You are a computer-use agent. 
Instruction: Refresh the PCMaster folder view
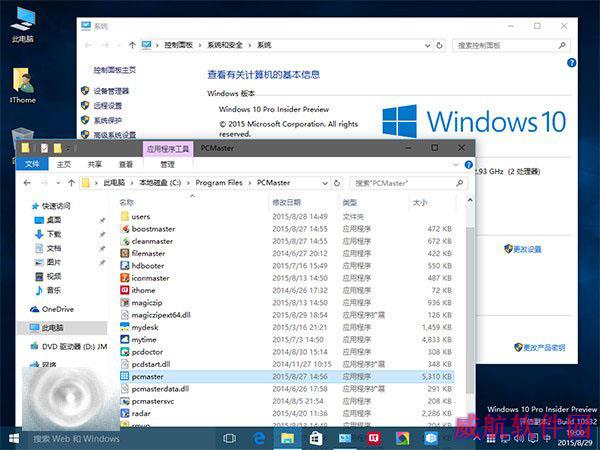pos(337,183)
